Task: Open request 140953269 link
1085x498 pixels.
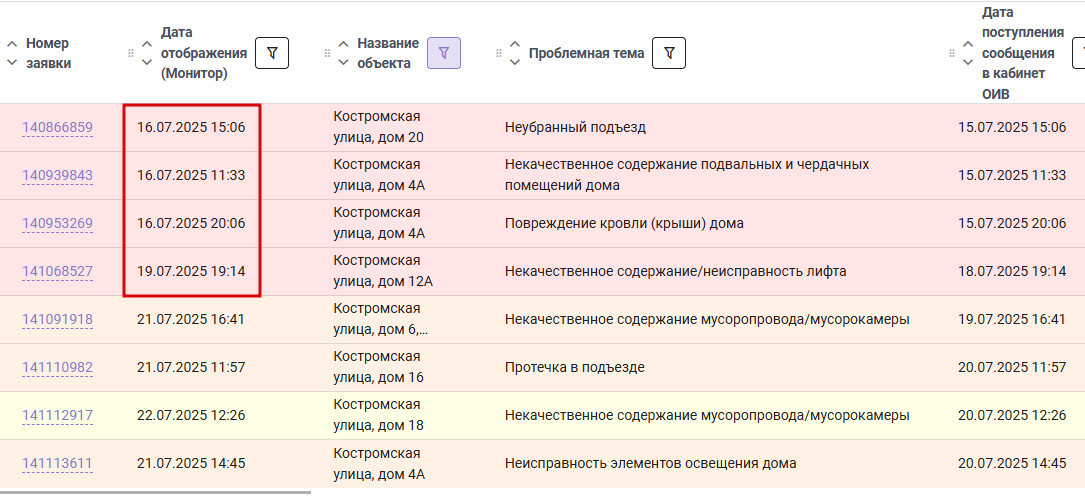Action: coord(57,223)
